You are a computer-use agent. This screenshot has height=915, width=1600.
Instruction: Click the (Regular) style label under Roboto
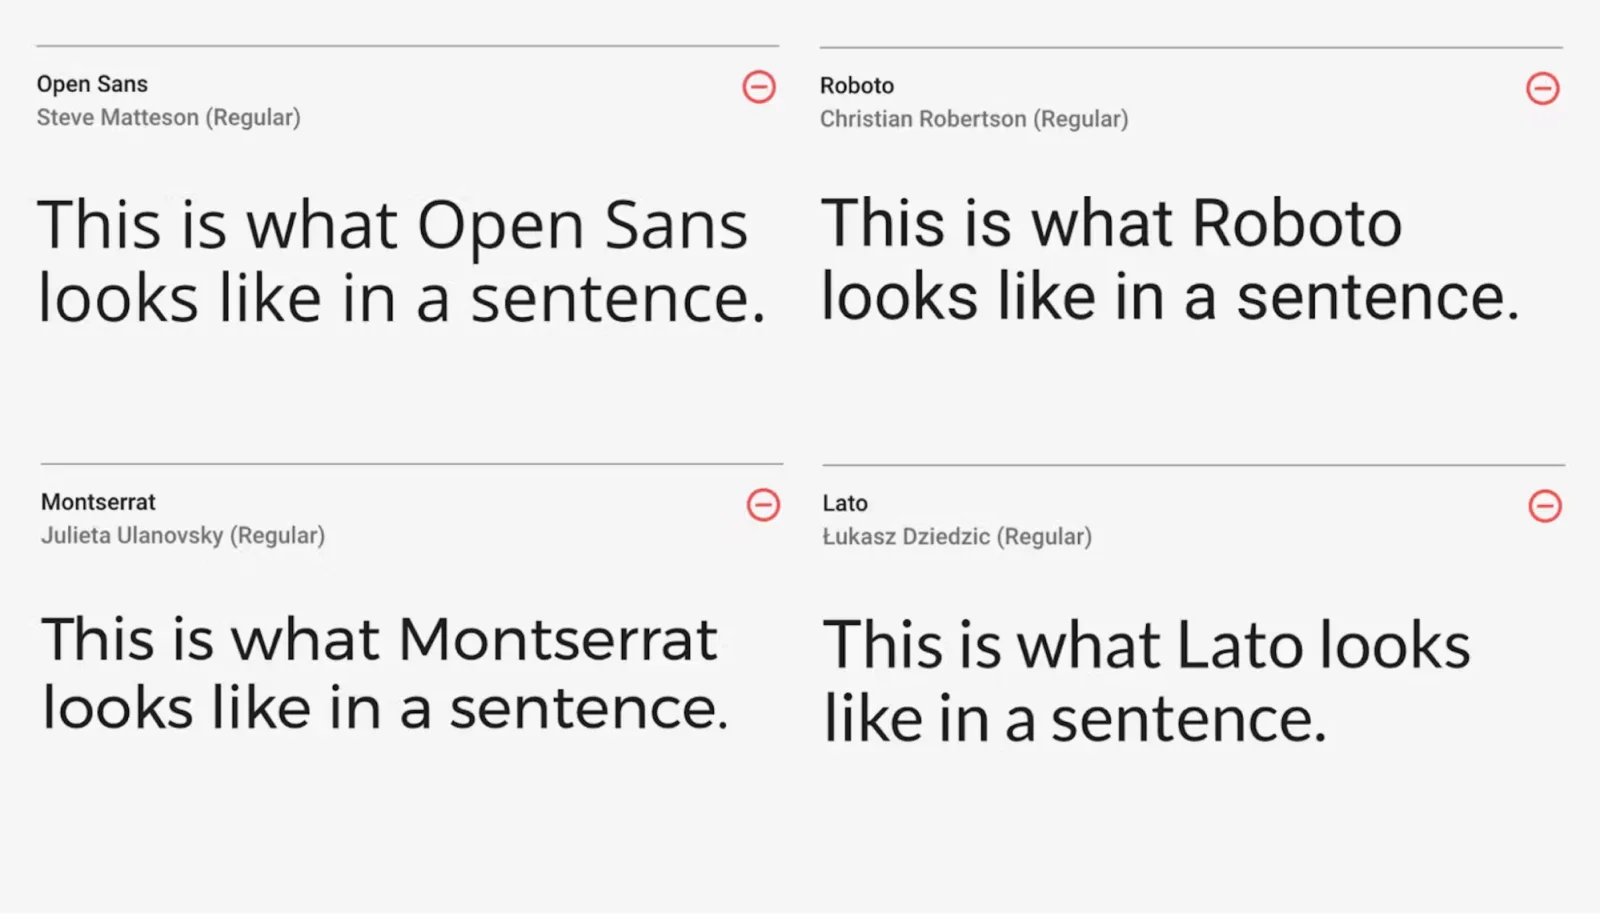click(x=1081, y=119)
